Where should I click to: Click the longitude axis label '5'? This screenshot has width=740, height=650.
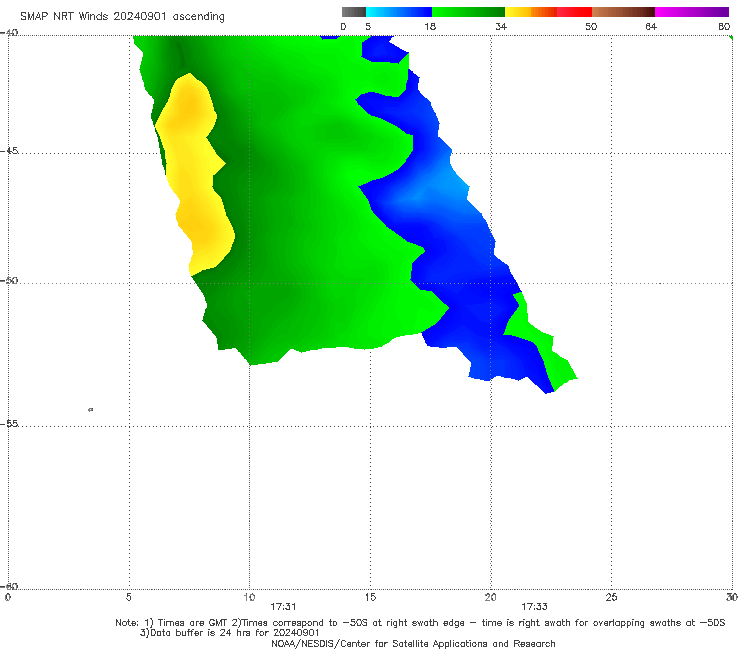coord(128,597)
